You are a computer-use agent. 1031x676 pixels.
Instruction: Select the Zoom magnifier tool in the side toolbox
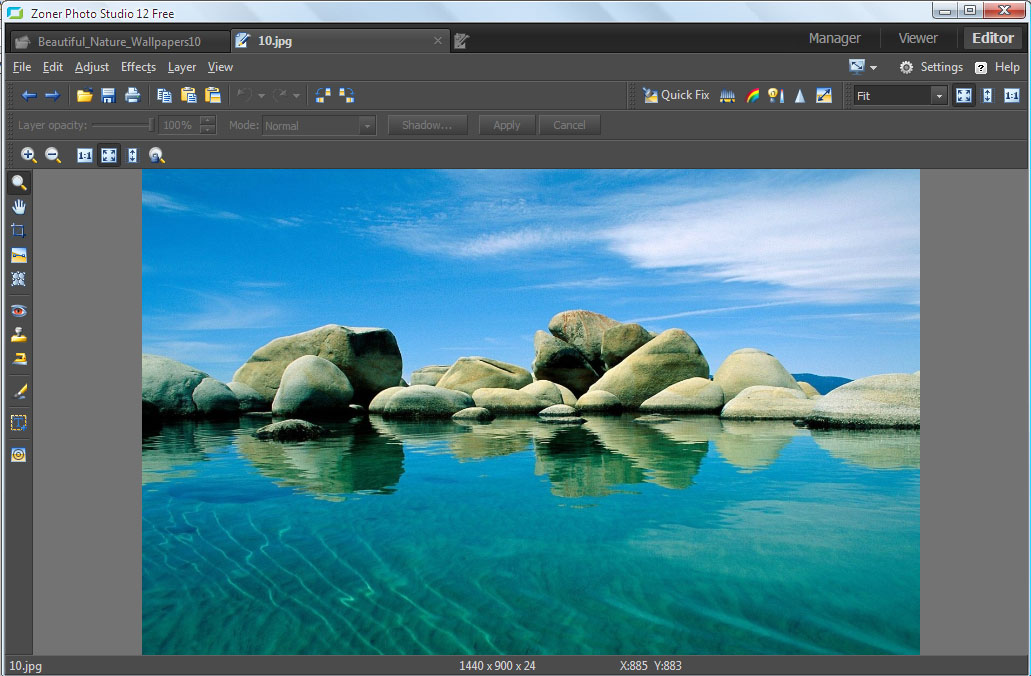(19, 182)
